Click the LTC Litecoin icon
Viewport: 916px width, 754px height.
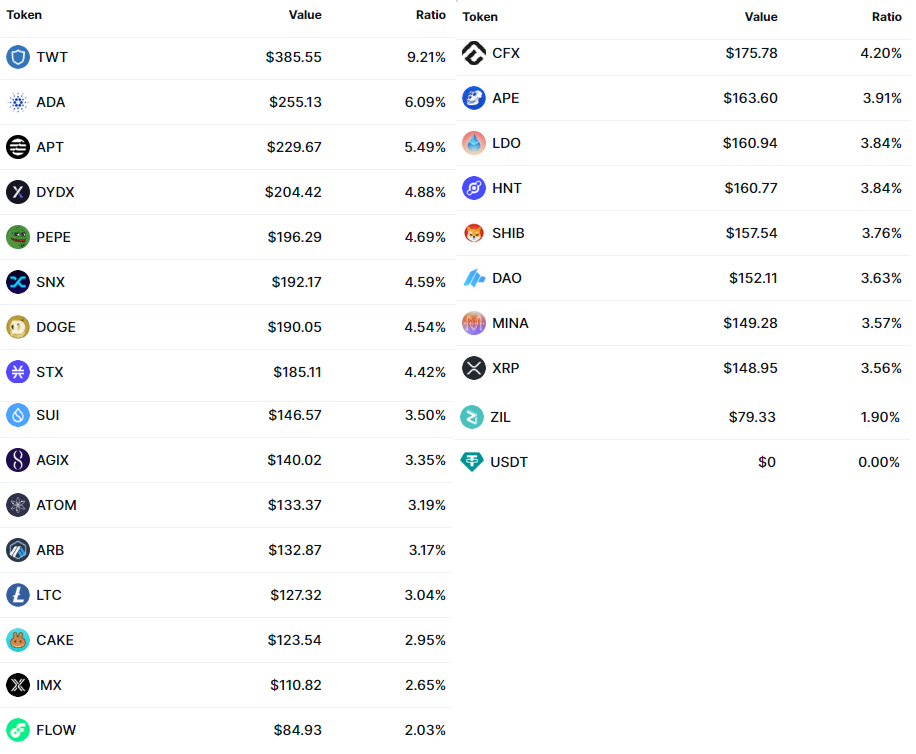coord(18,595)
